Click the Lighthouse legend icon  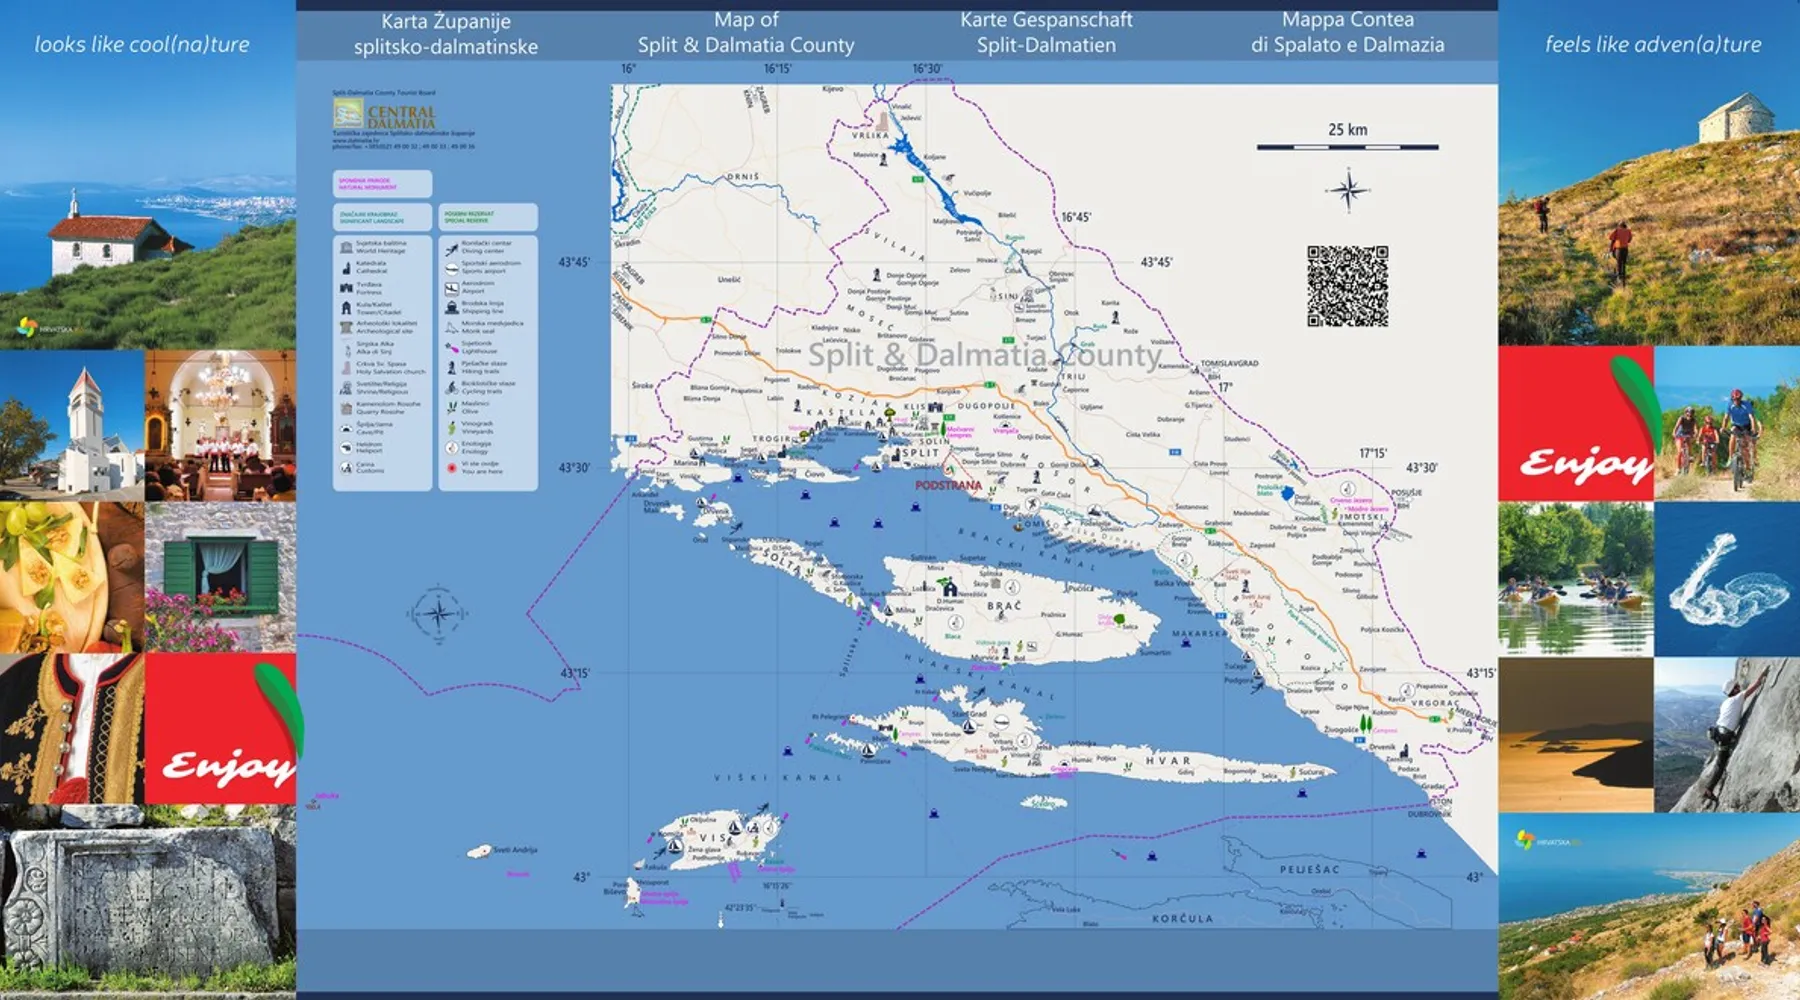(x=452, y=347)
